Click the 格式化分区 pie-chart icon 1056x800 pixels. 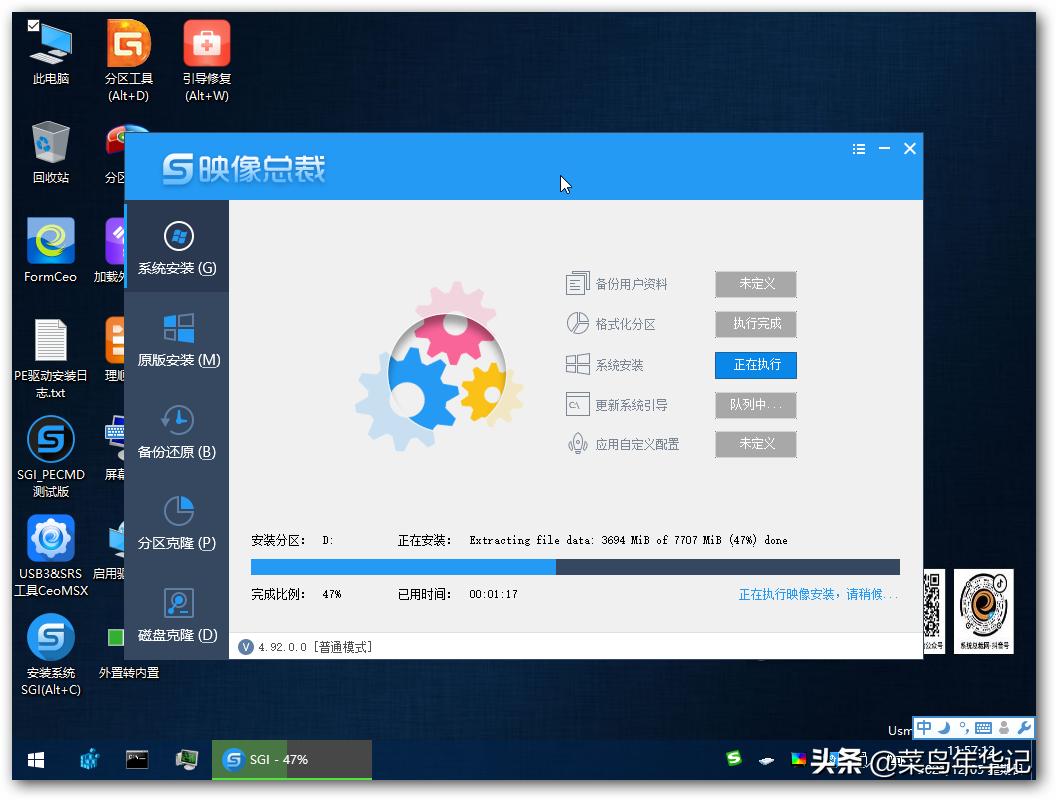click(x=578, y=324)
